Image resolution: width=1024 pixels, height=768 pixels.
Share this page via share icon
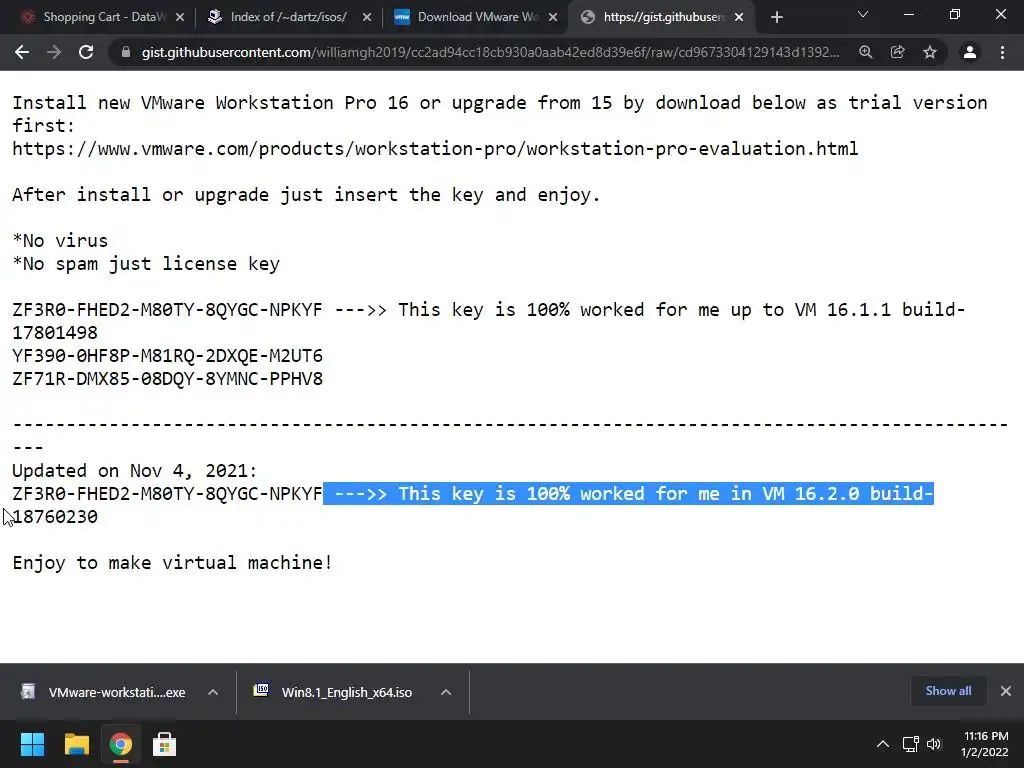click(x=898, y=52)
